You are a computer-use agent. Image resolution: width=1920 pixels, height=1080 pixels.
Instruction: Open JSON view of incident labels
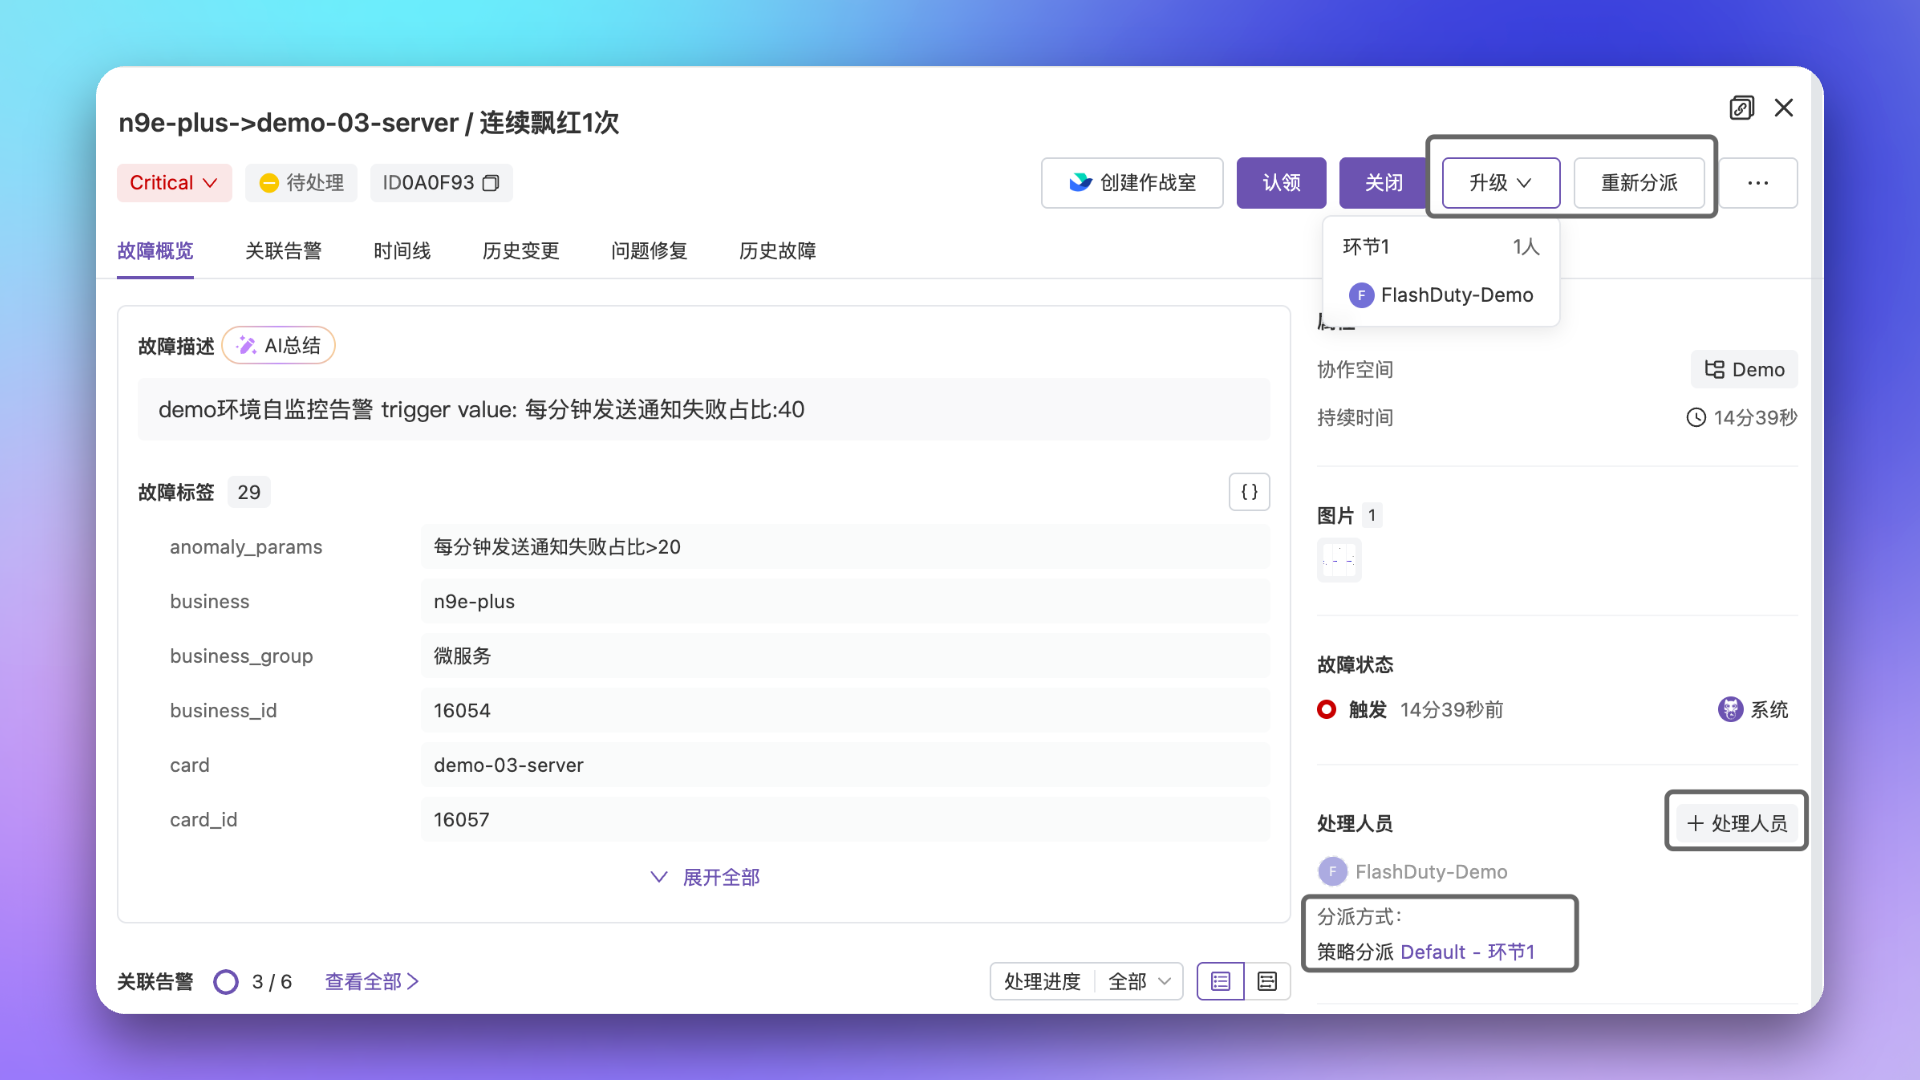click(1249, 492)
